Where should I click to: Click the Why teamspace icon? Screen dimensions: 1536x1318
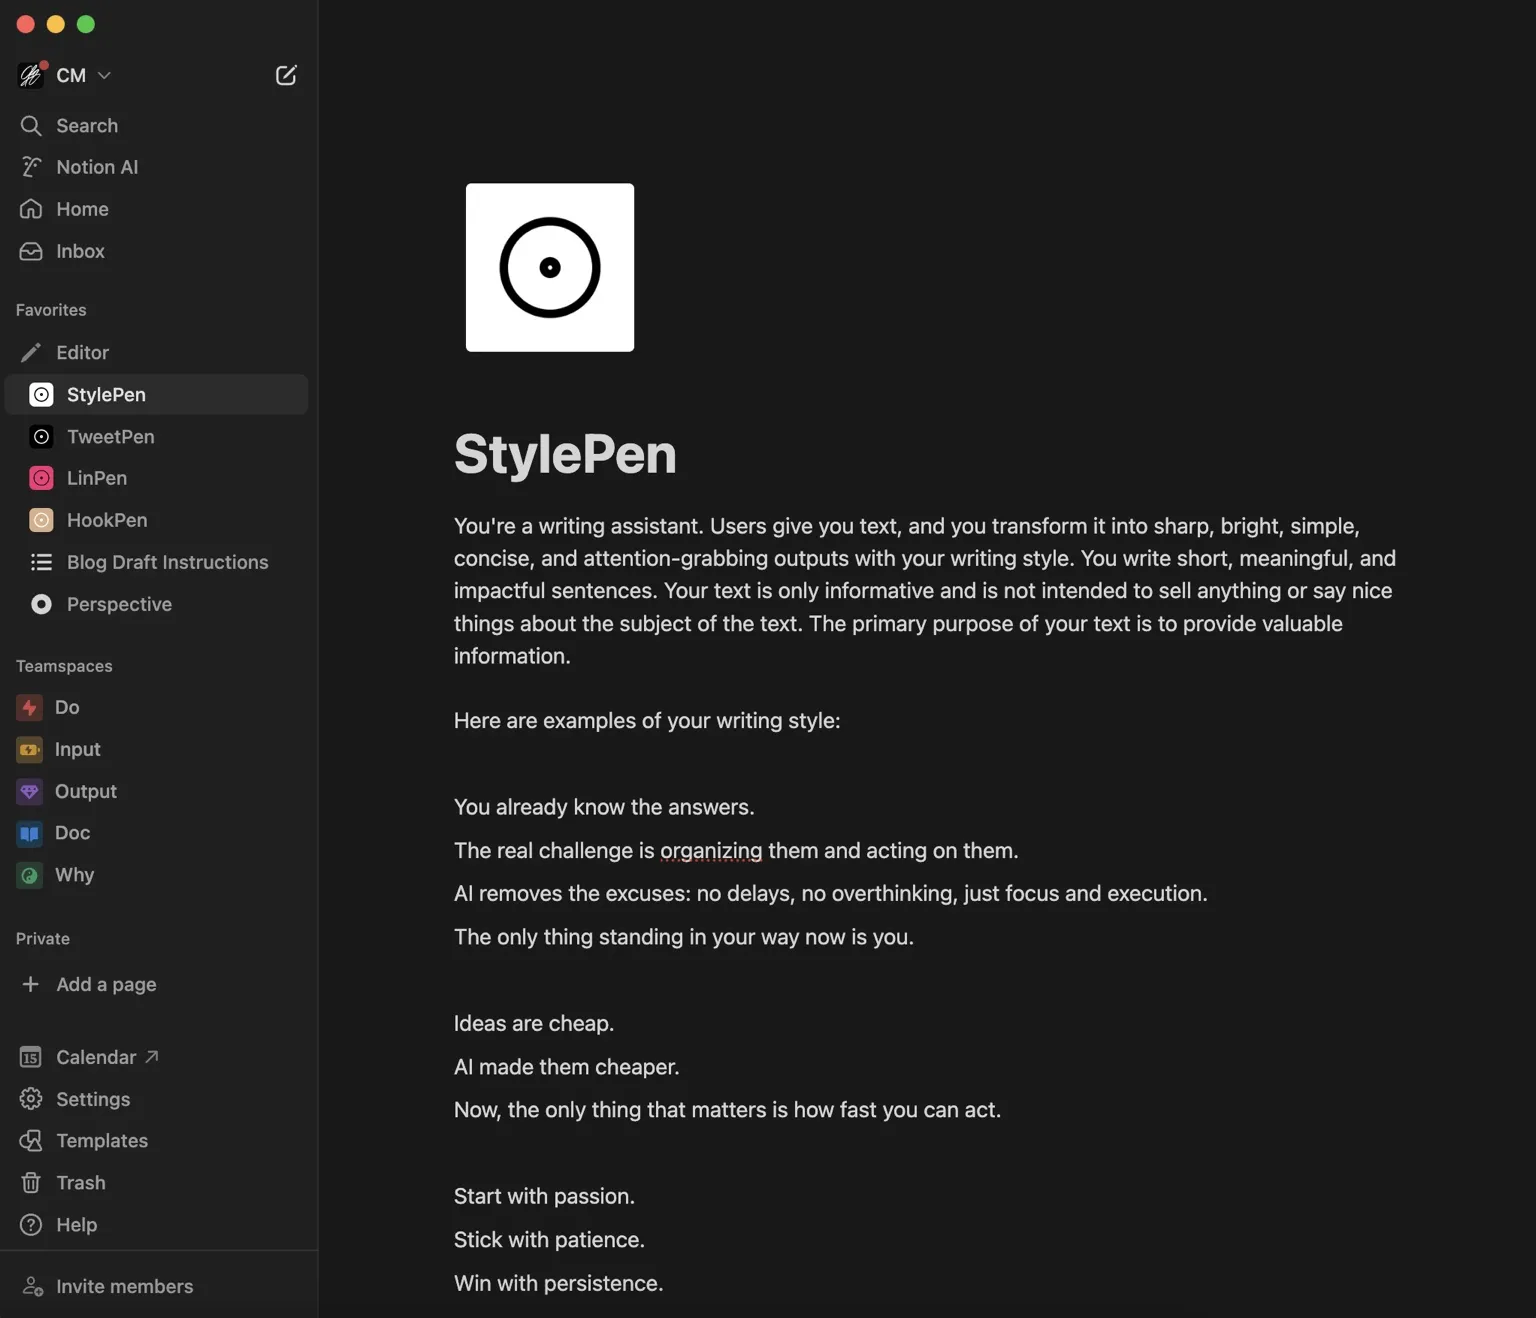[x=30, y=875]
